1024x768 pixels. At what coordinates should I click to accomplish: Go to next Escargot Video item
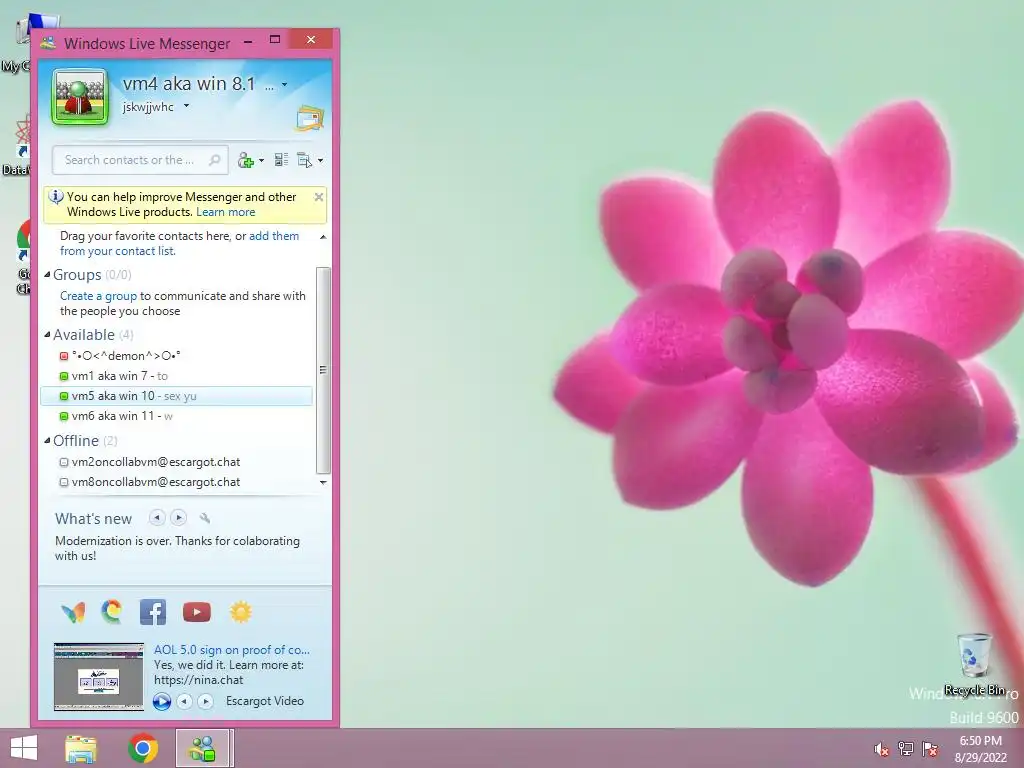(205, 701)
